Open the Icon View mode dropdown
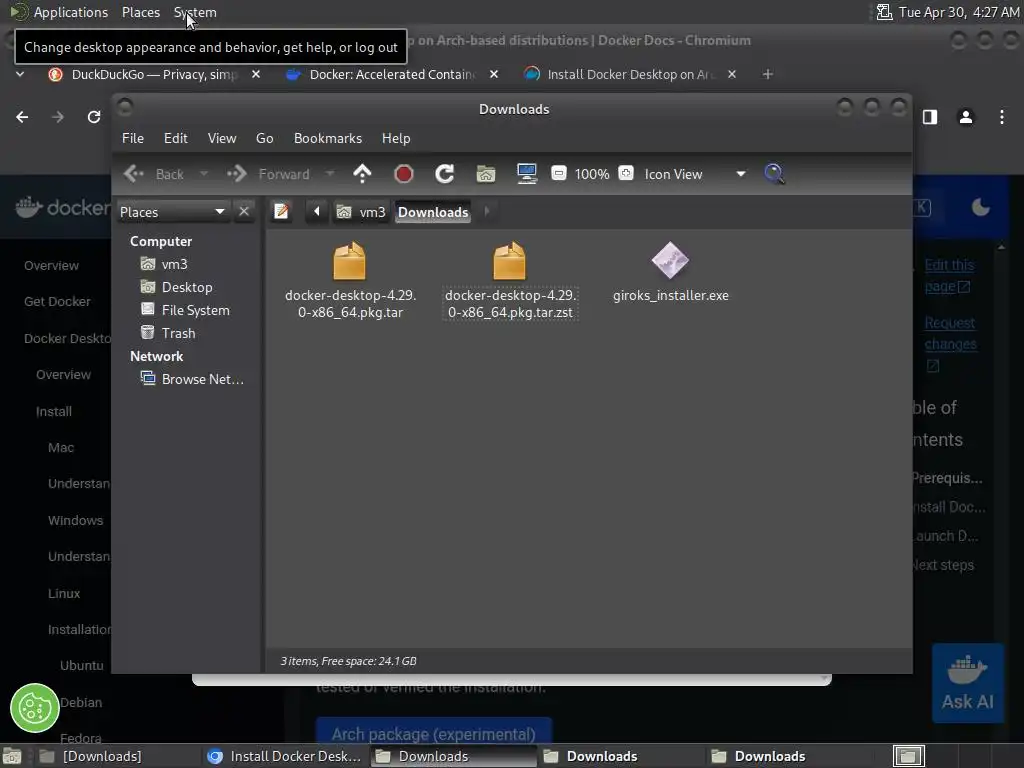The image size is (1024, 768). click(695, 174)
